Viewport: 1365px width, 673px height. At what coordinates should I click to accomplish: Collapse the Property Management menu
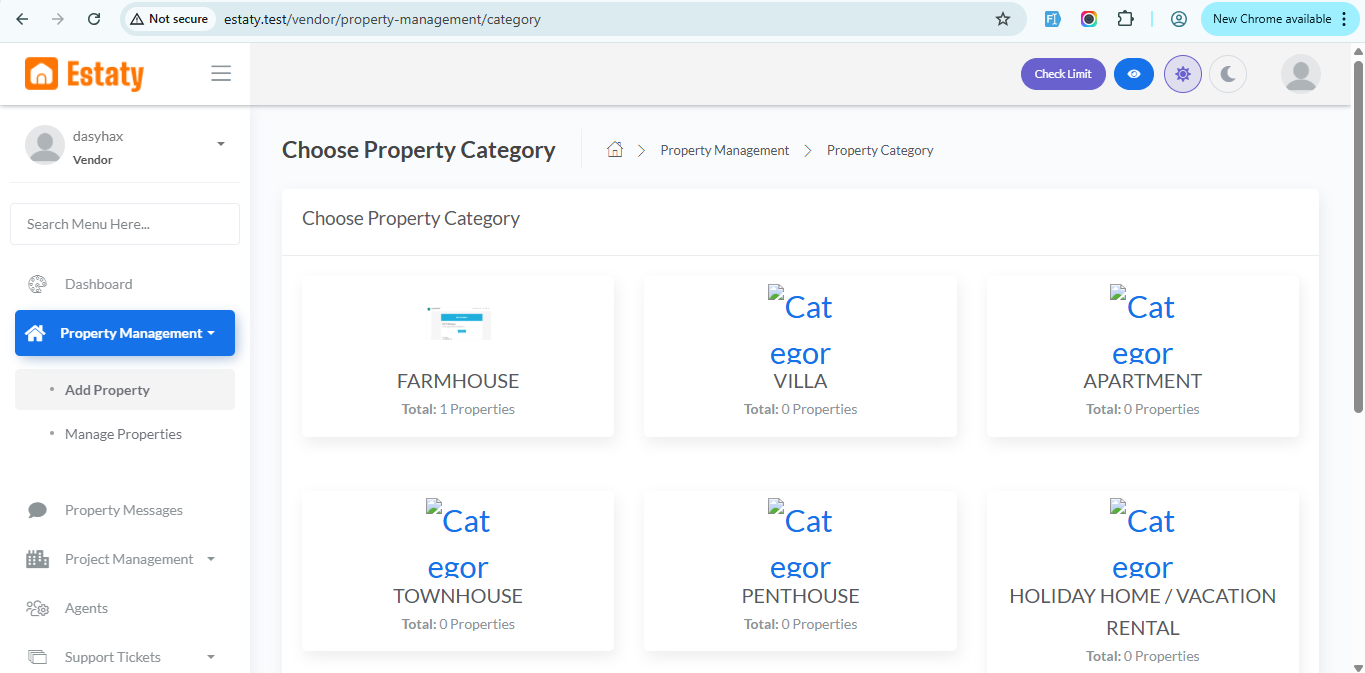125,333
